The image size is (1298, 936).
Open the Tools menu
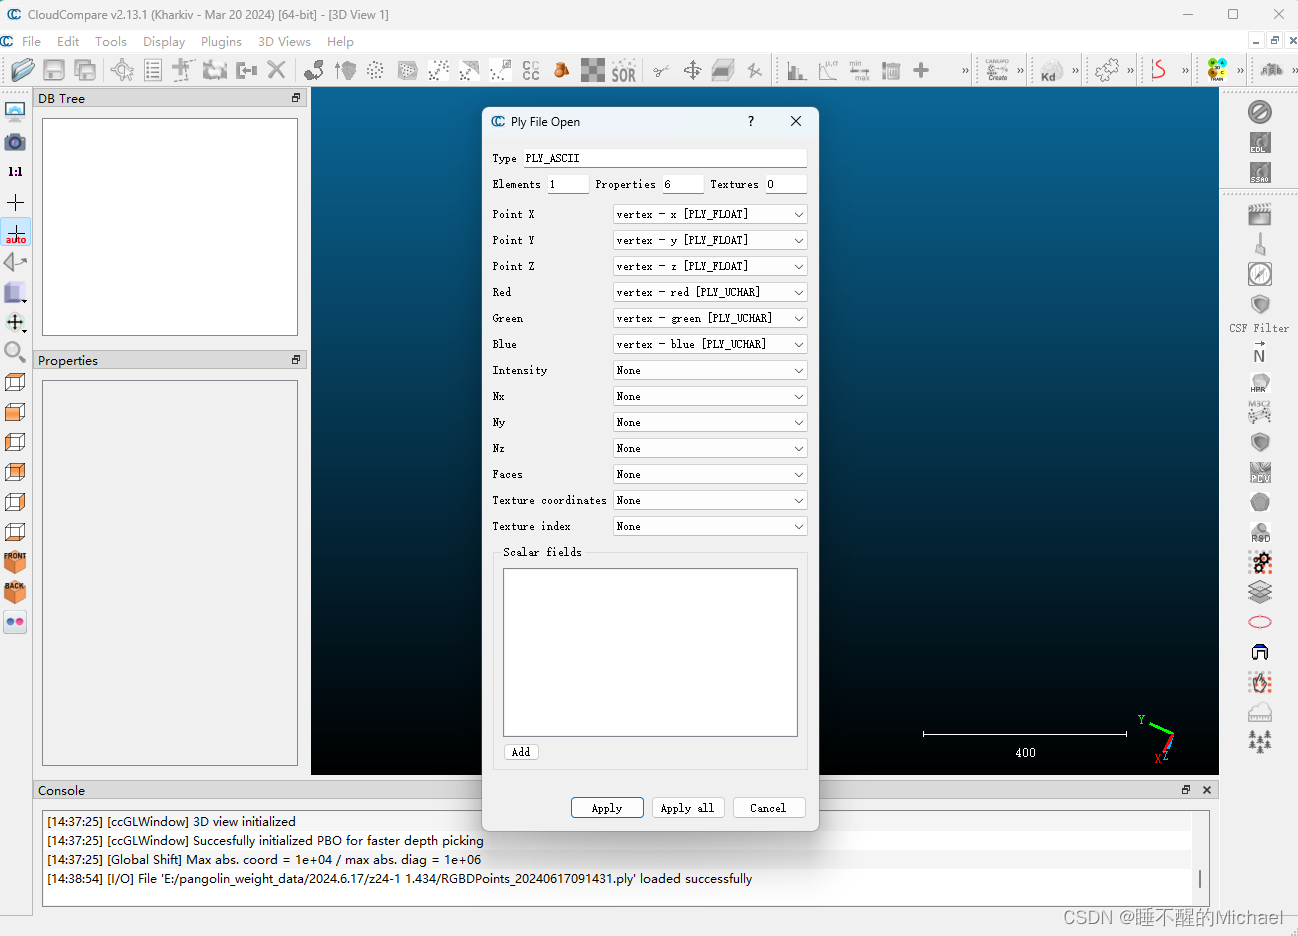pos(111,41)
